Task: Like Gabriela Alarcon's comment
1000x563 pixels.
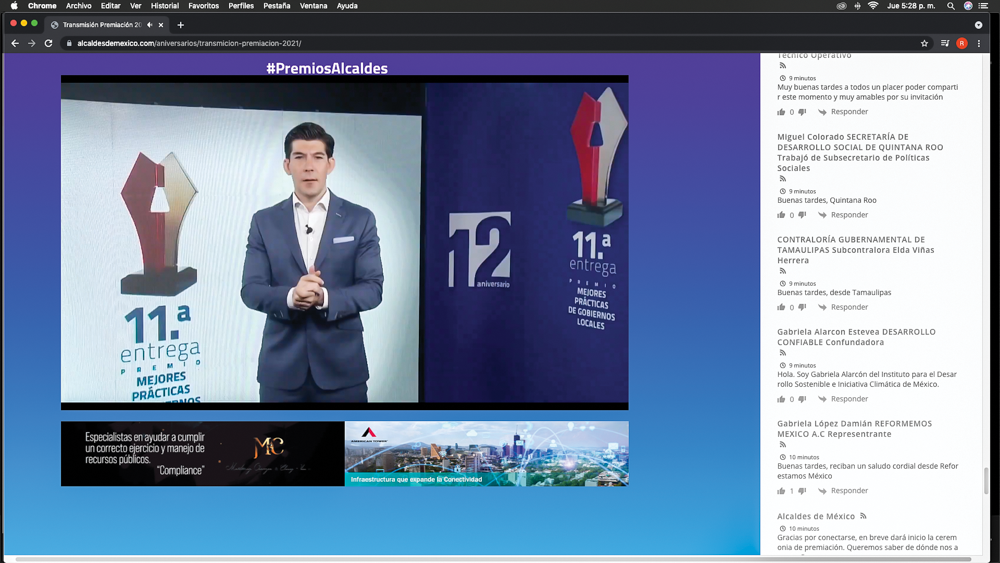Action: tap(781, 399)
